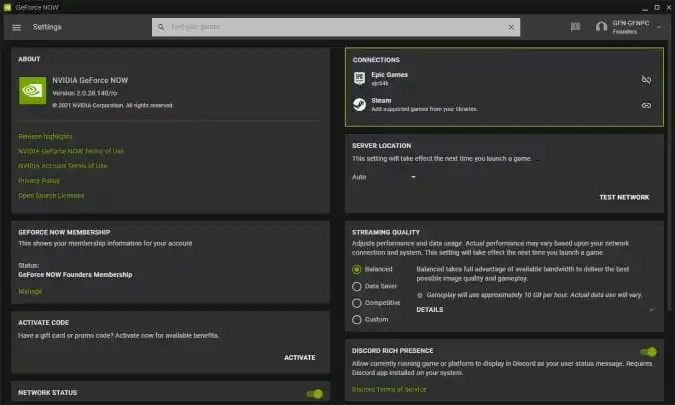Click the Version 2.0.28 text

(x=85, y=93)
